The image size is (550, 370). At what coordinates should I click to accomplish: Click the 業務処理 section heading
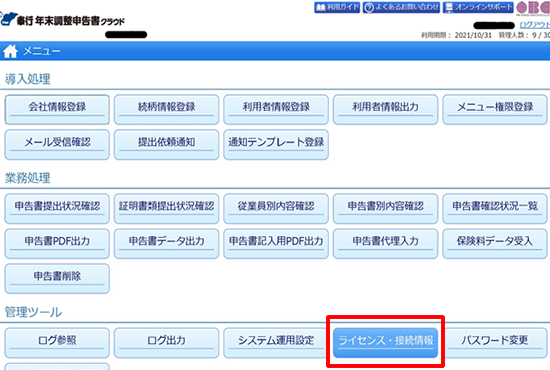(28, 178)
